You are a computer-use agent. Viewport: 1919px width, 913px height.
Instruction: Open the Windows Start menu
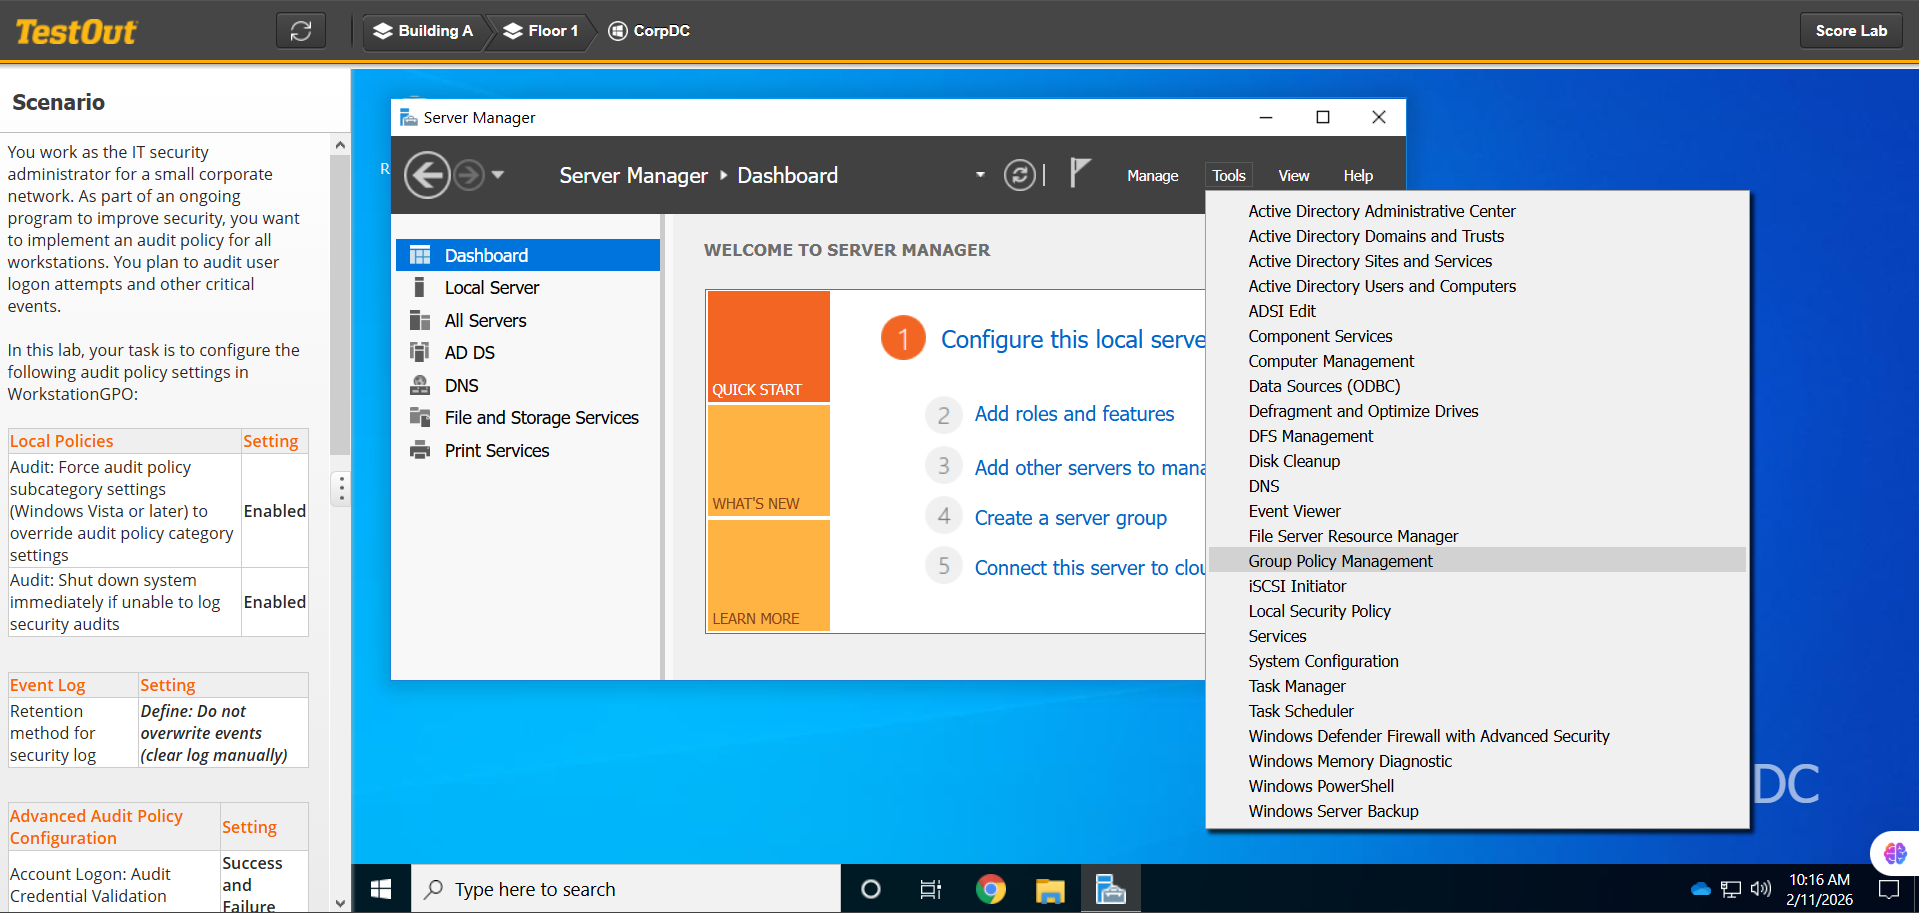381,889
